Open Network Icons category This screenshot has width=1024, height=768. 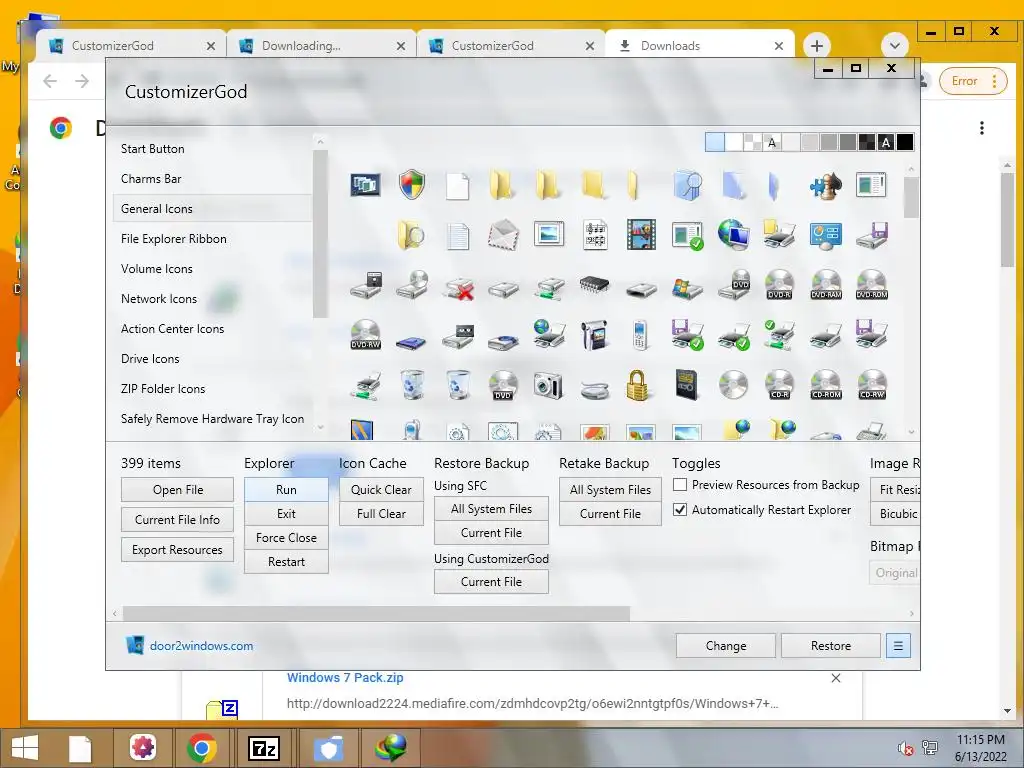pyautogui.click(x=212, y=299)
